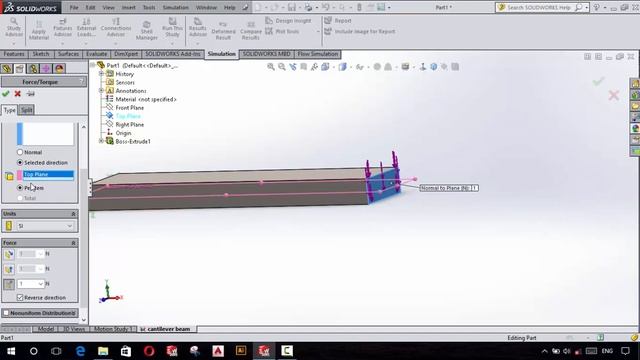The width and height of the screenshot is (640, 360).
Task: Toggle normal to plane force icon
Action: click(x=9, y=284)
